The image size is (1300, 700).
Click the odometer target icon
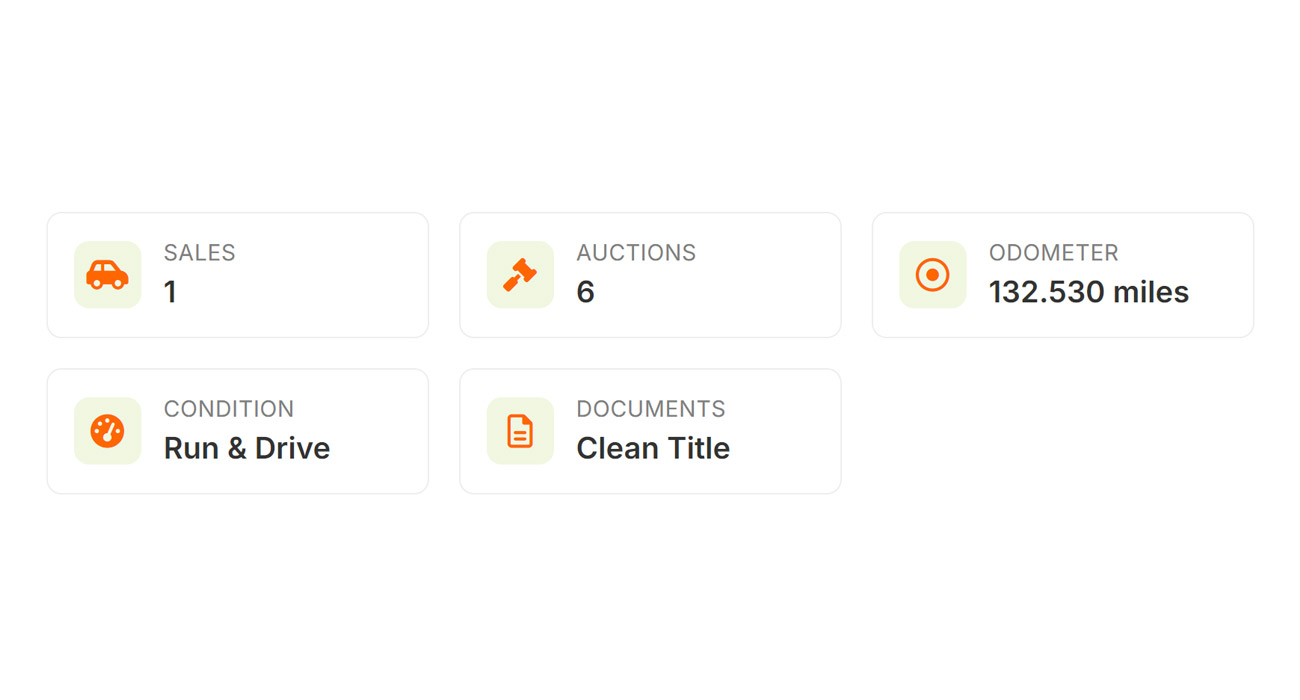(x=932, y=275)
